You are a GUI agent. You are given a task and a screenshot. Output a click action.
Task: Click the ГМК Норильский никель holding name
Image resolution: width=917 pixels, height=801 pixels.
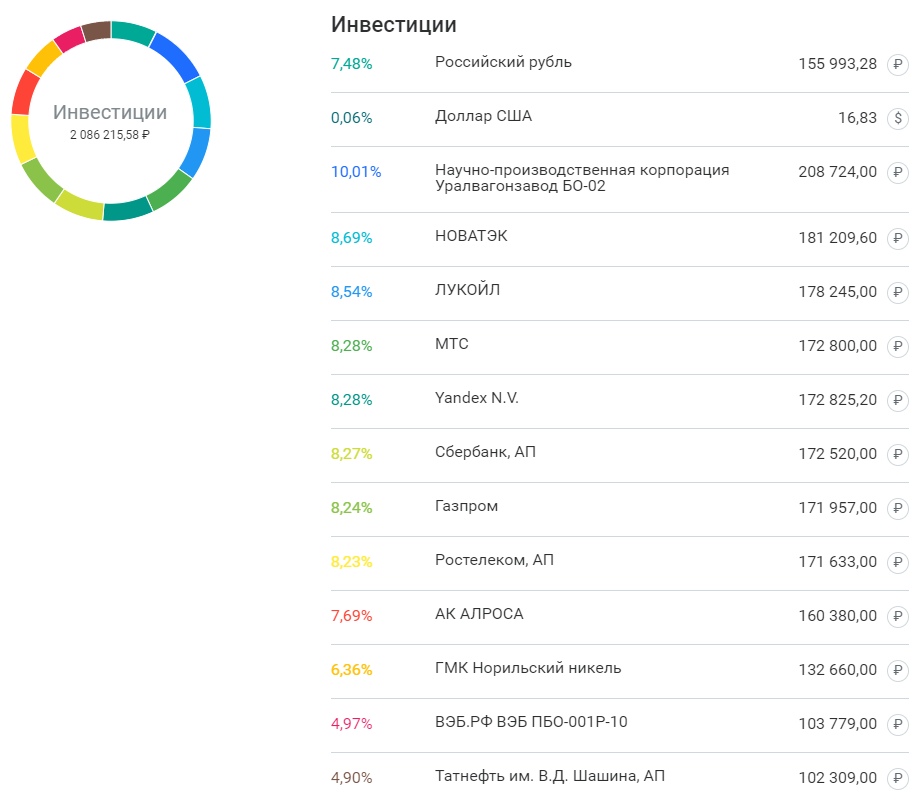pyautogui.click(x=528, y=668)
